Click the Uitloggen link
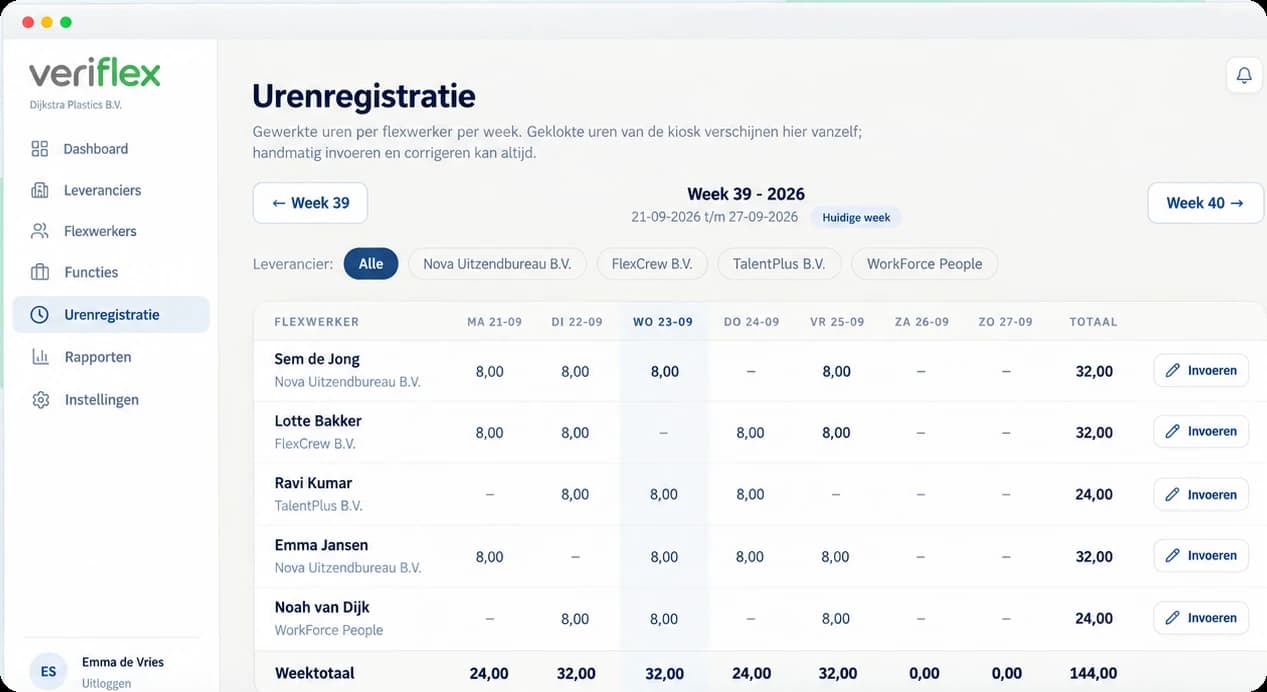The image size is (1267, 692). (x=106, y=684)
